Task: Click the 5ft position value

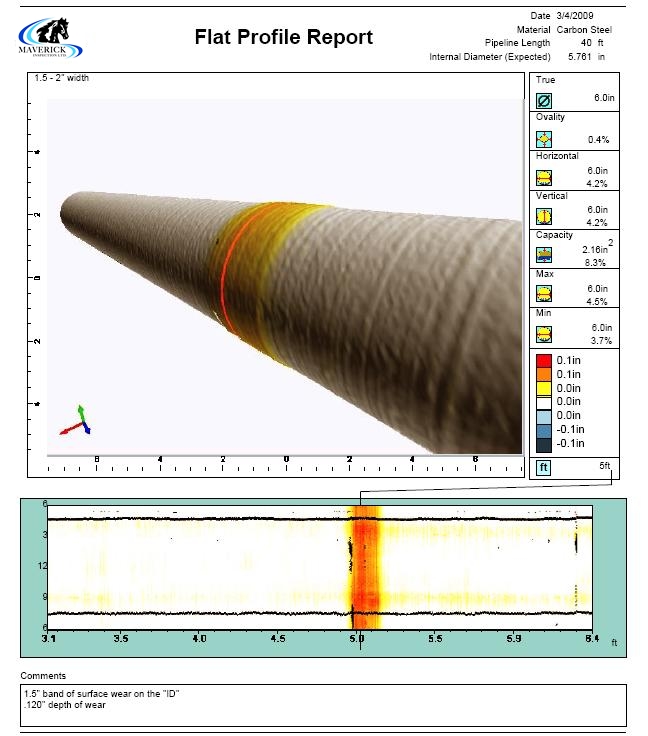Action: [605, 466]
